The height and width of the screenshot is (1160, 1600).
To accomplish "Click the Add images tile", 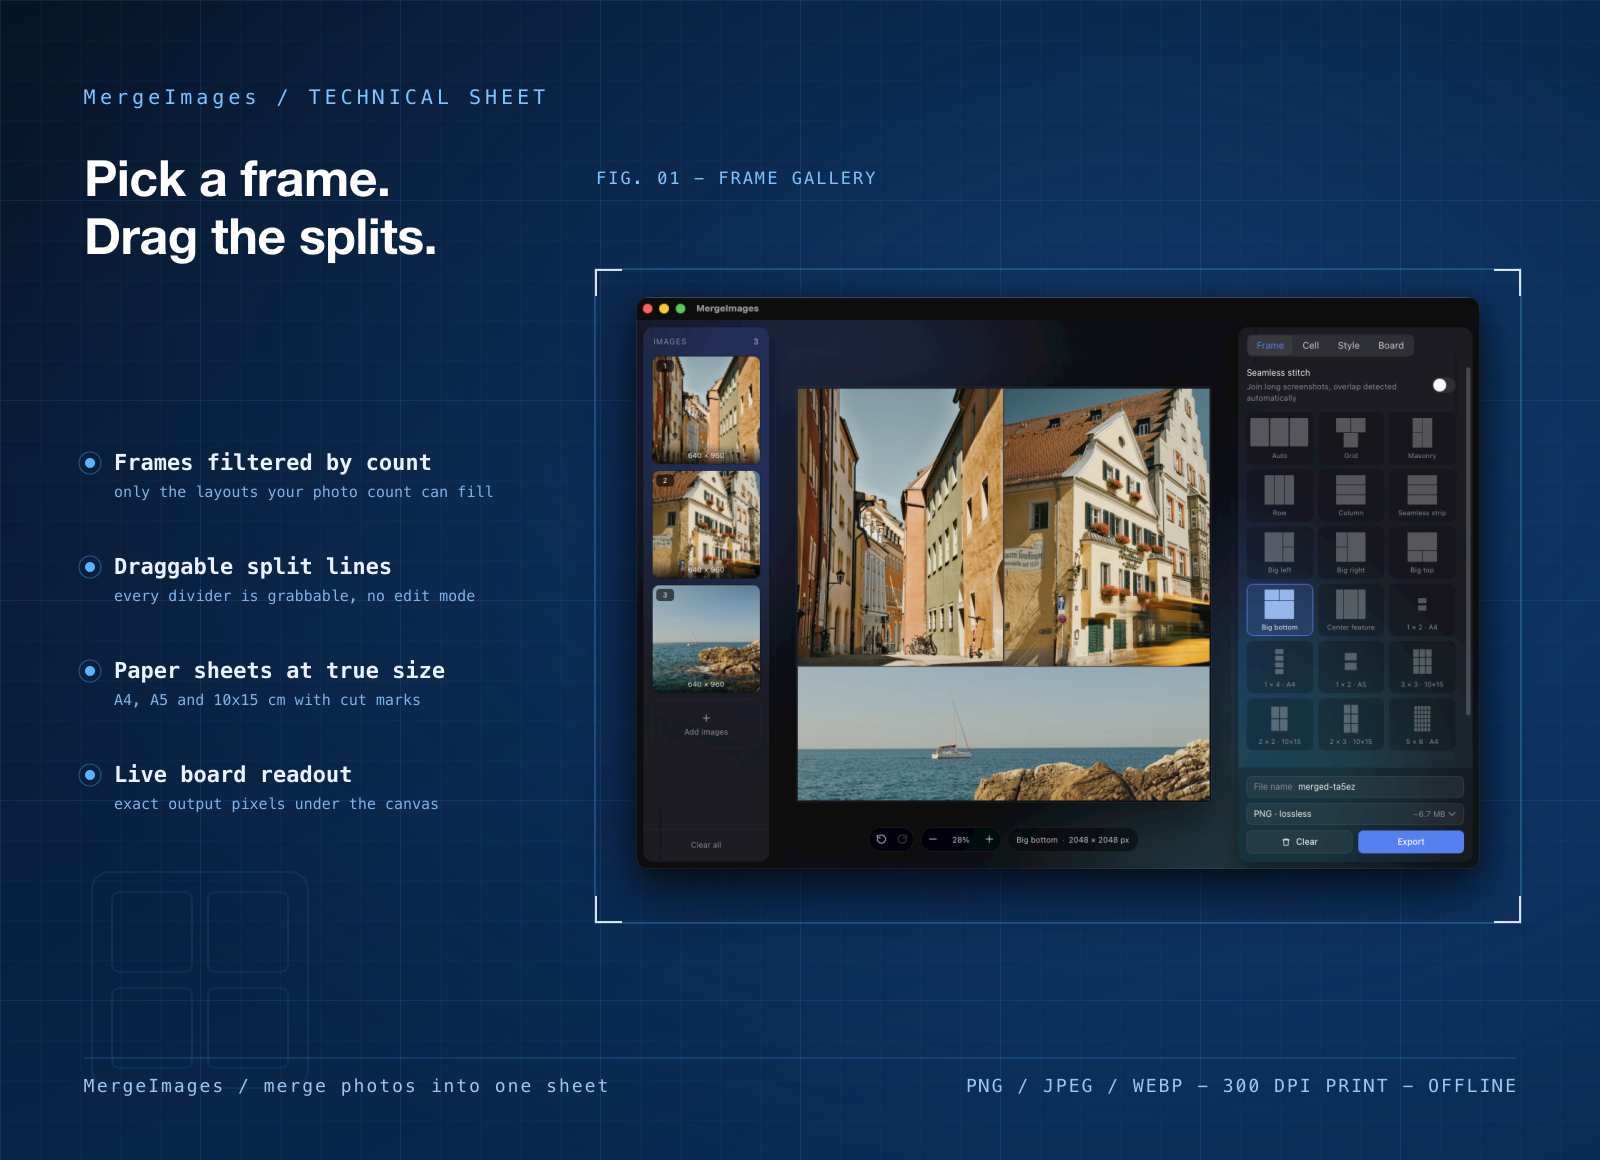I will click(x=706, y=725).
